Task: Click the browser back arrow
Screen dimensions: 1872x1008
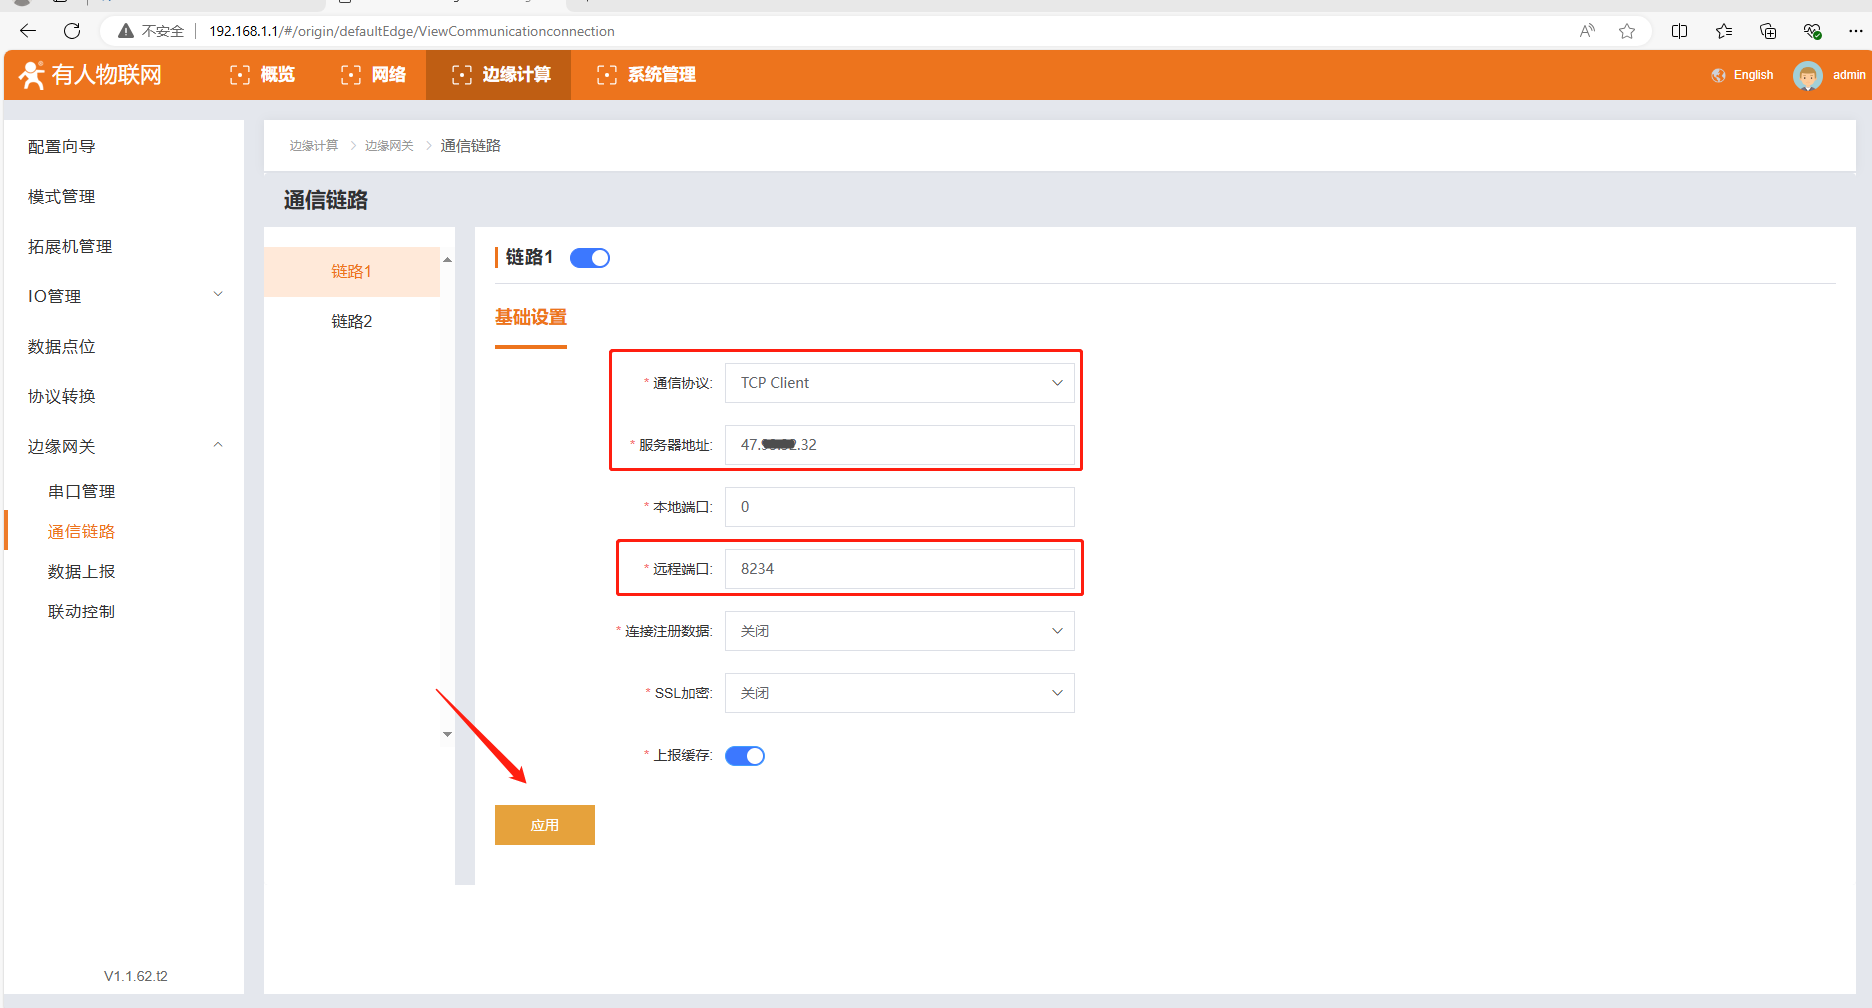Action: tap(28, 31)
